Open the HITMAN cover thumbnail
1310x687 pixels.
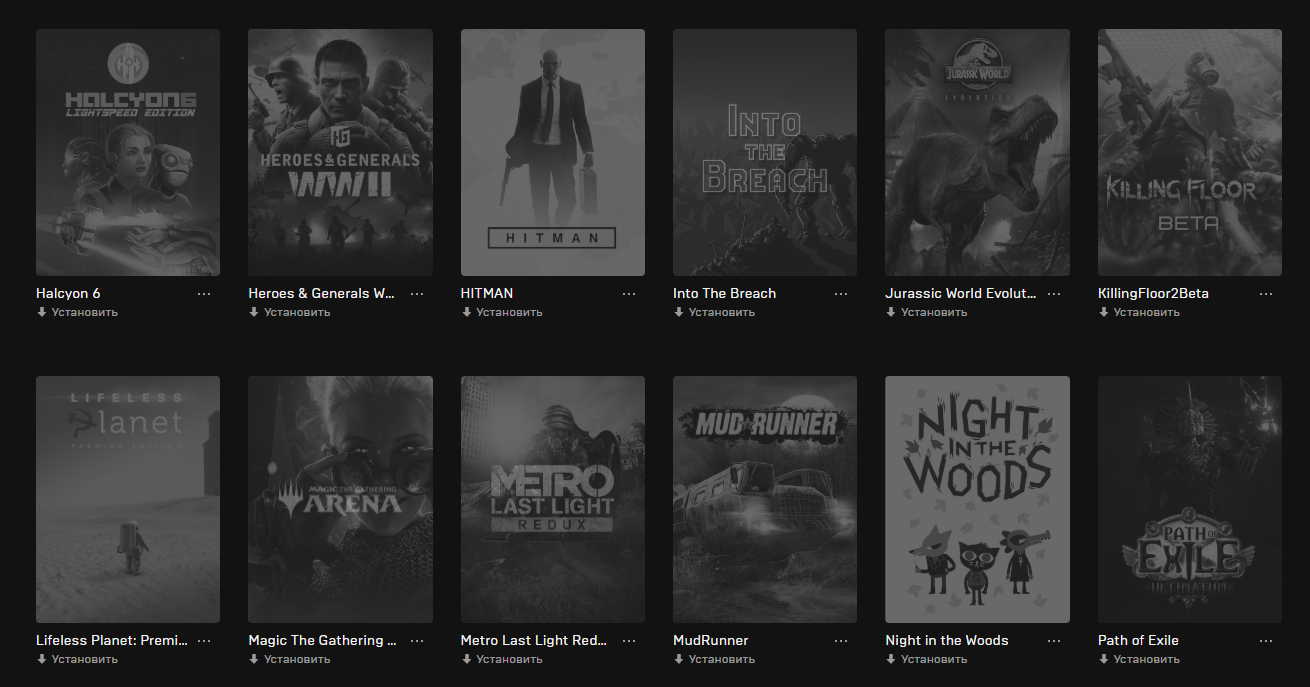(x=553, y=152)
